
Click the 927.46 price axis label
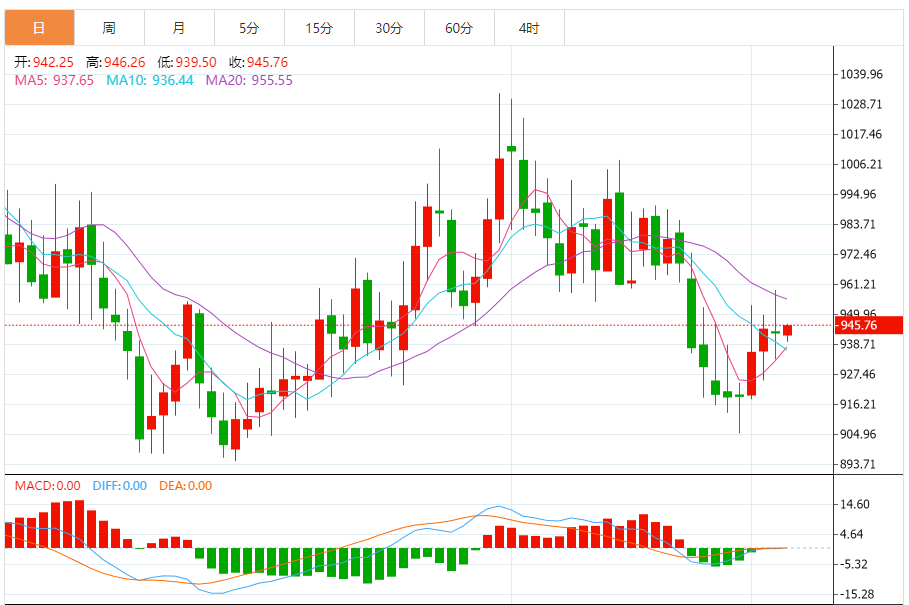point(859,374)
